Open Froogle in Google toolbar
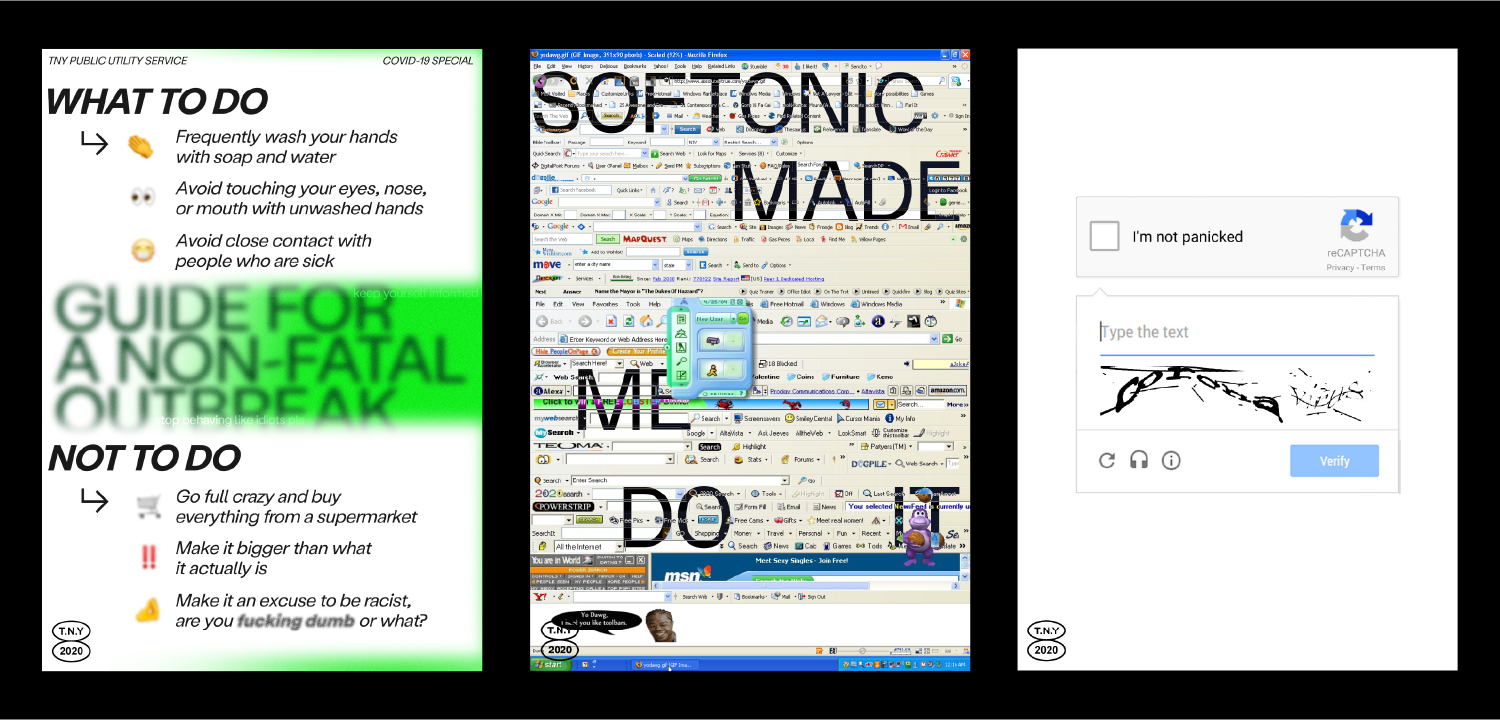 [822, 227]
